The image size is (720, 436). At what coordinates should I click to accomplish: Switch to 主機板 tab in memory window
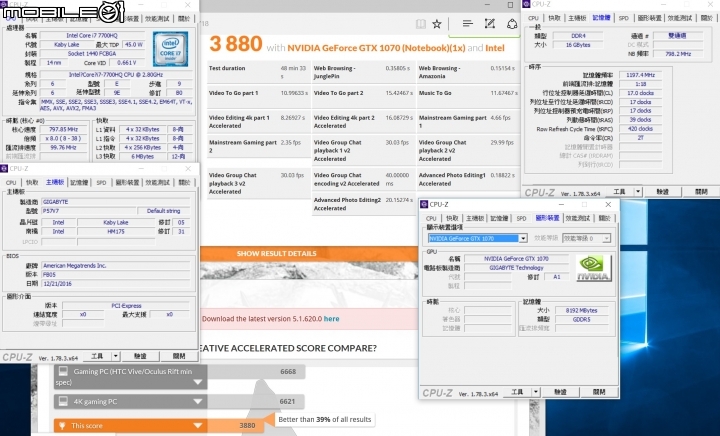577,18
